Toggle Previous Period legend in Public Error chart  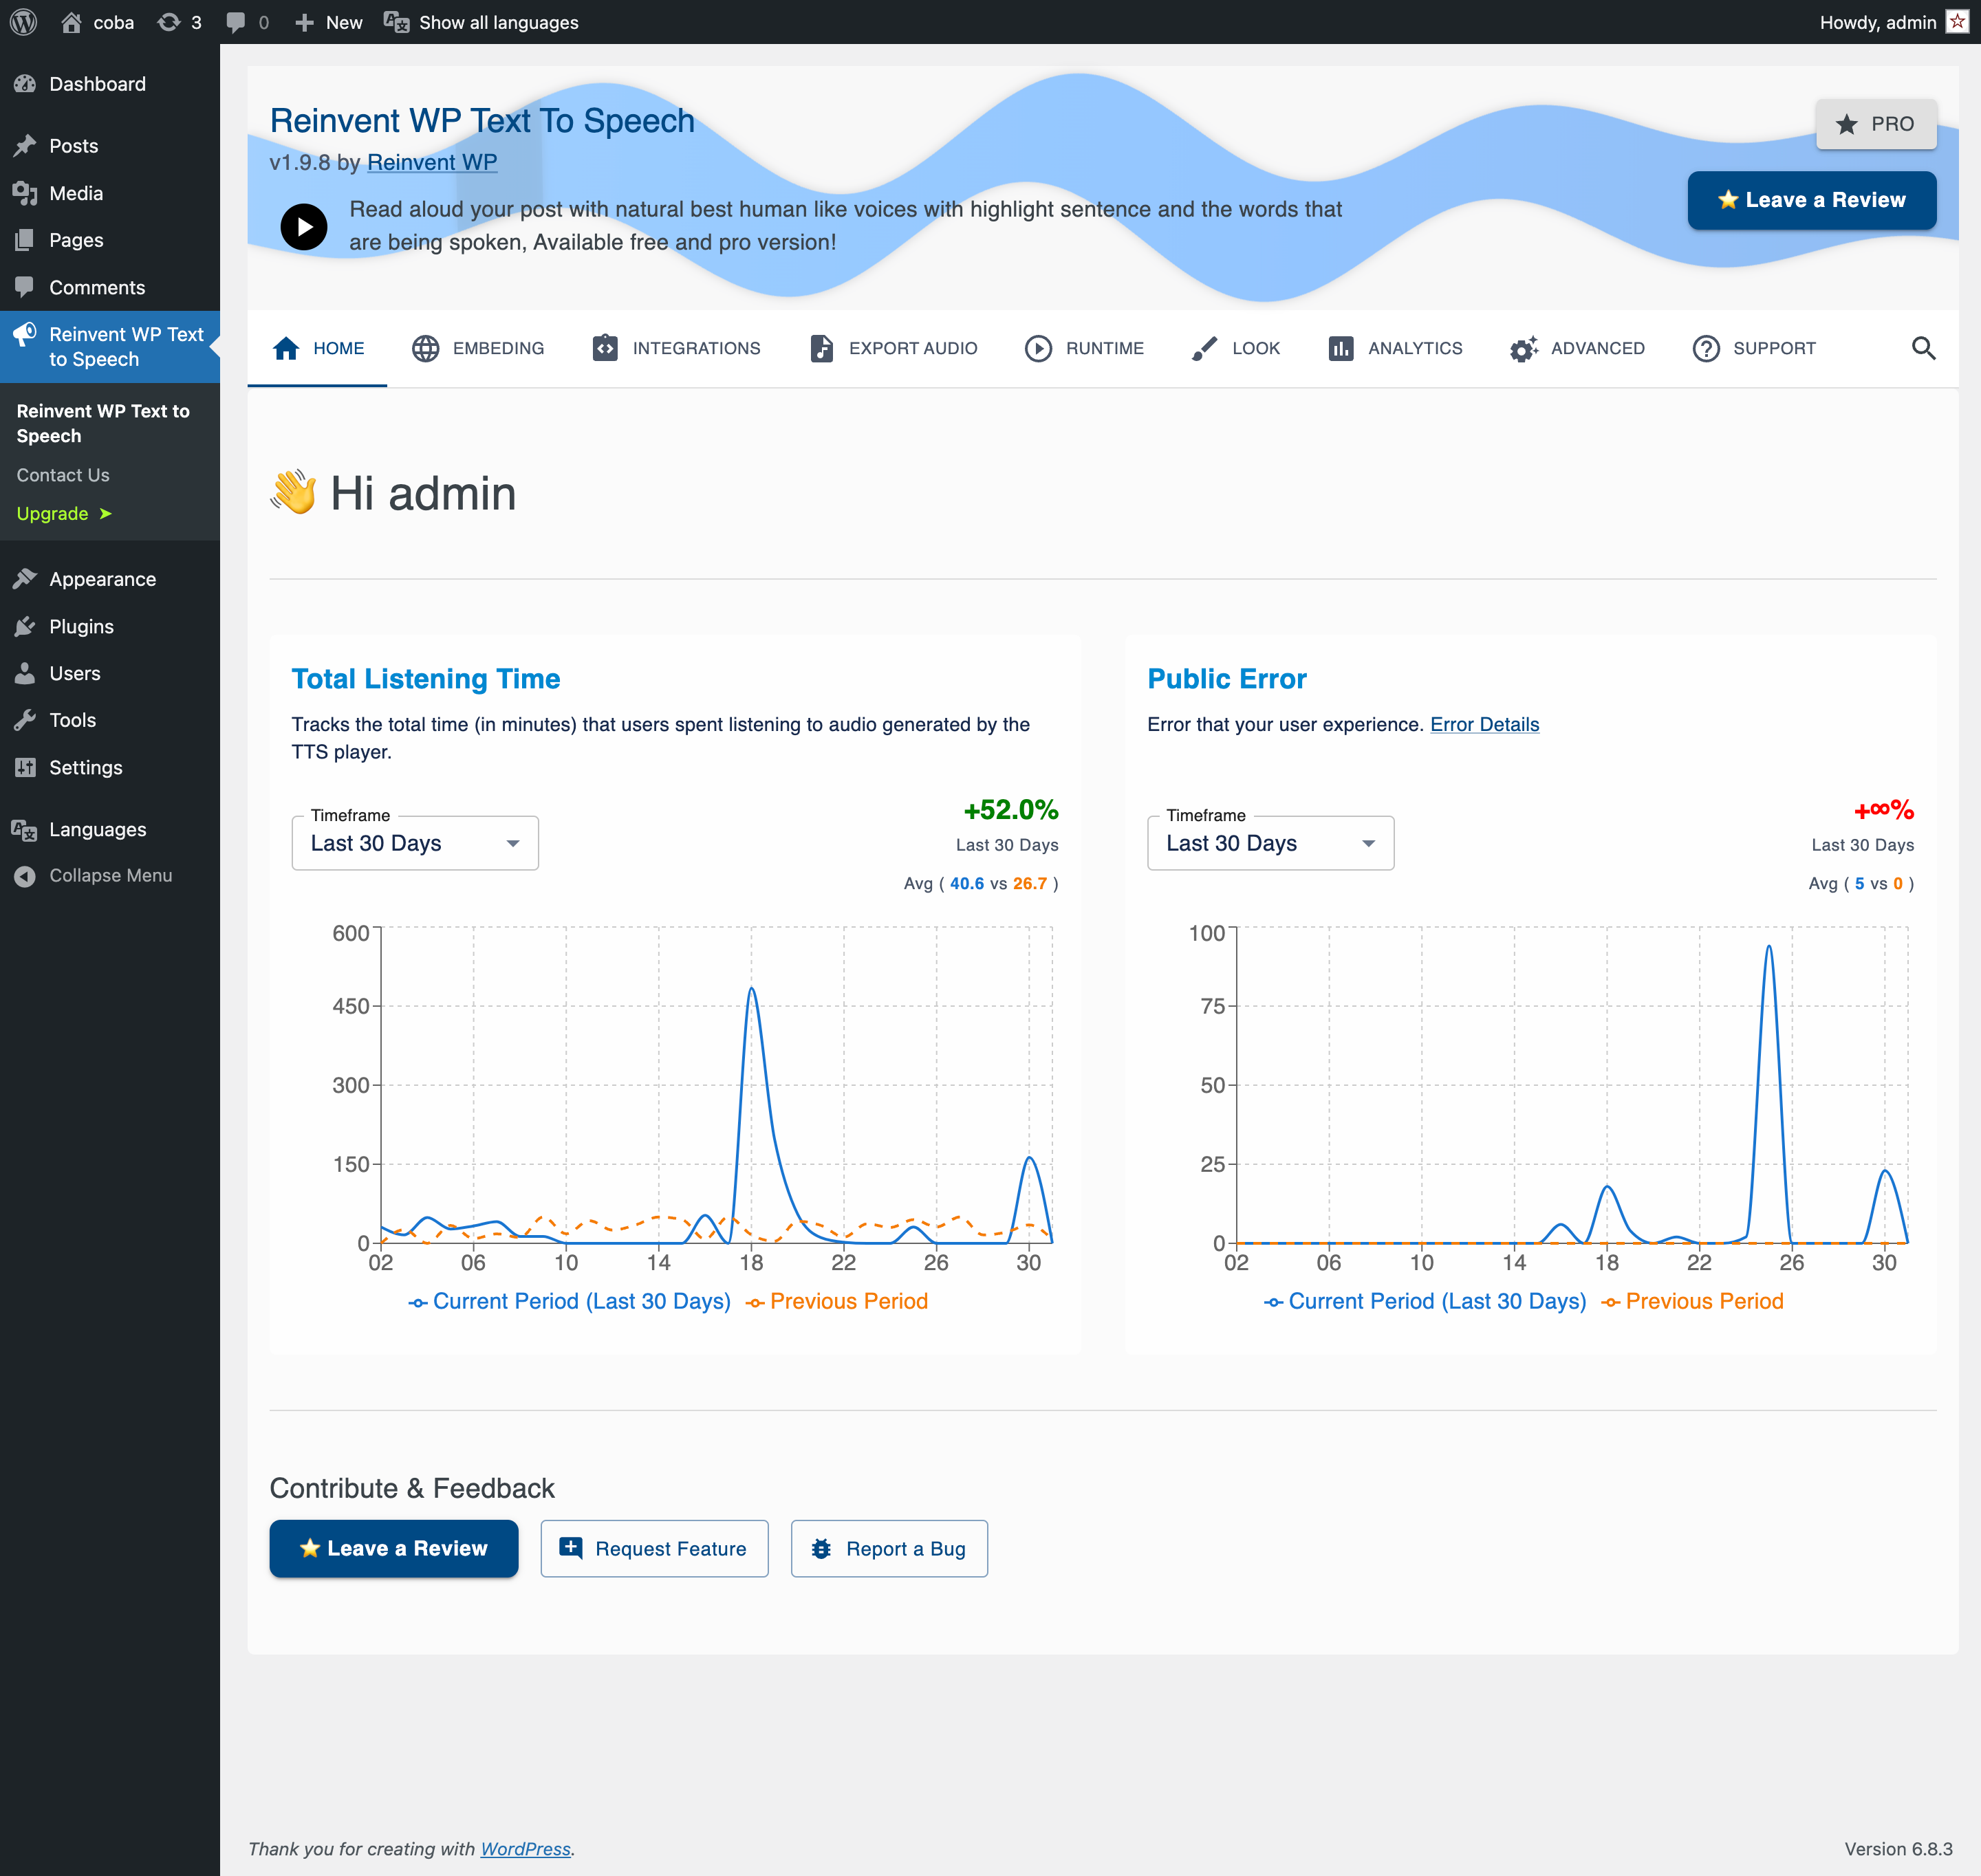(1692, 1301)
